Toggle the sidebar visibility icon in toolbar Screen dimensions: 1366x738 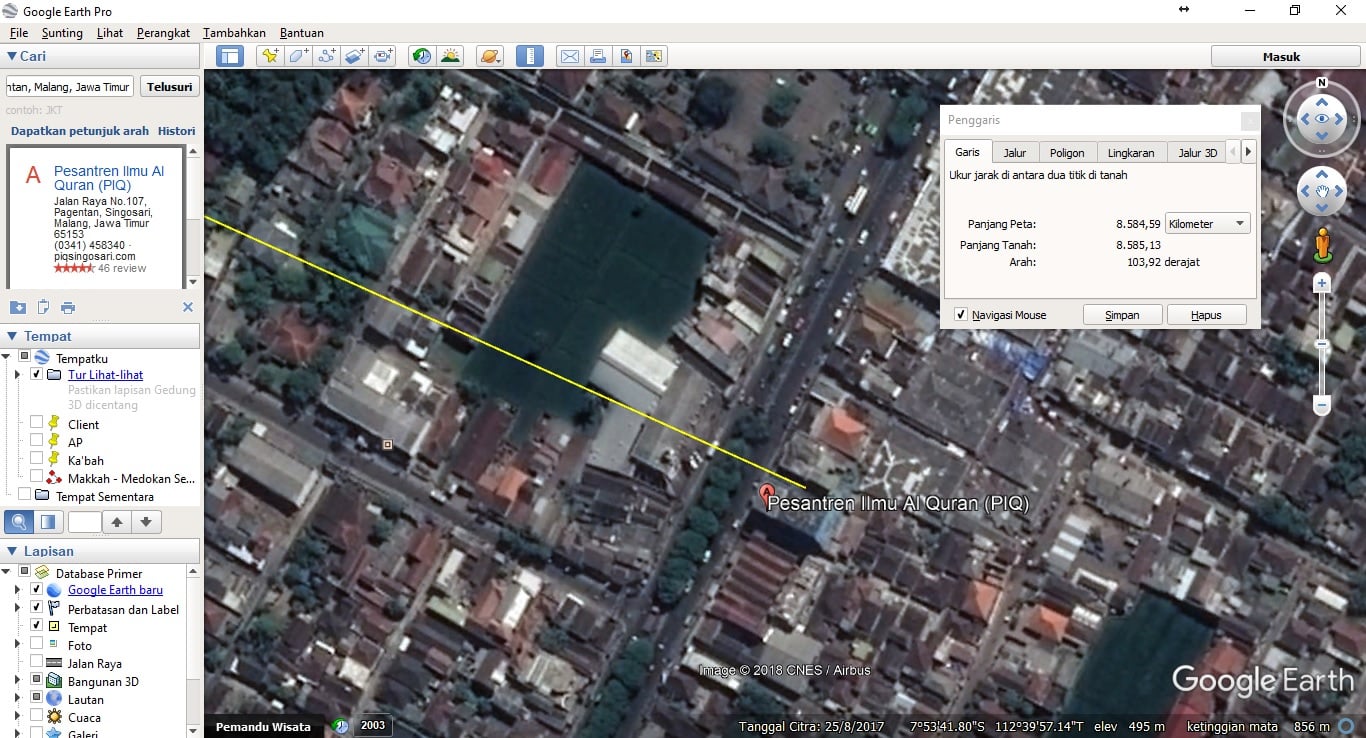pyautogui.click(x=230, y=56)
